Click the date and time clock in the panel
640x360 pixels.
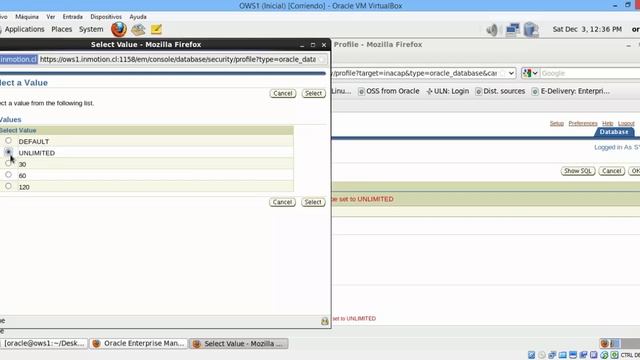587,29
